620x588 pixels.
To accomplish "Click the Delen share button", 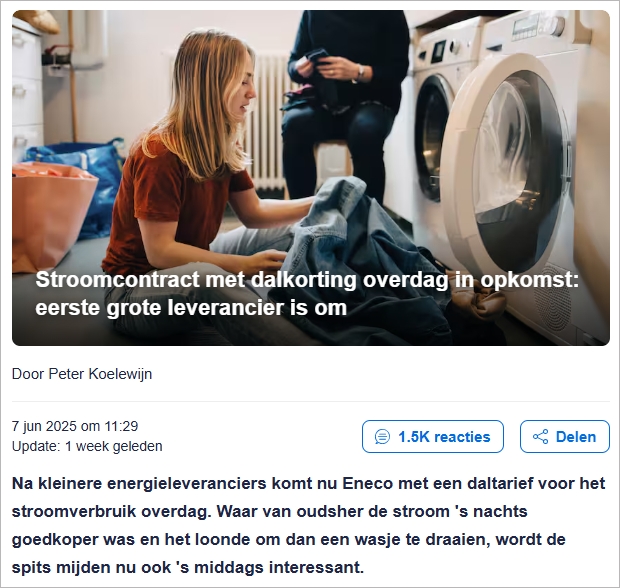I will click(x=565, y=437).
